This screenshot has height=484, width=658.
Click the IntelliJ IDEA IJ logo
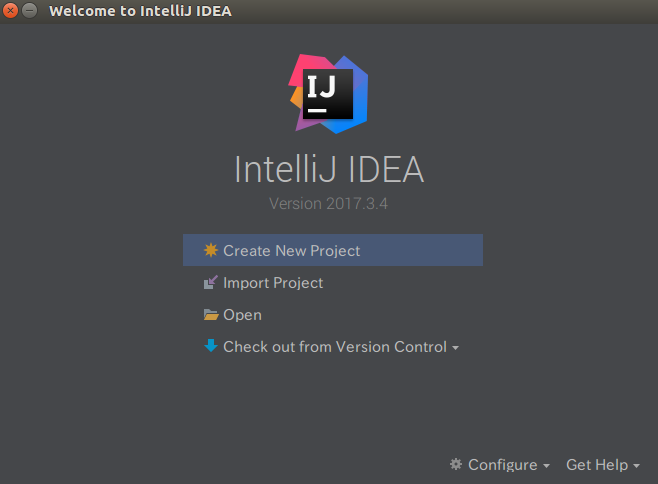pyautogui.click(x=329, y=94)
